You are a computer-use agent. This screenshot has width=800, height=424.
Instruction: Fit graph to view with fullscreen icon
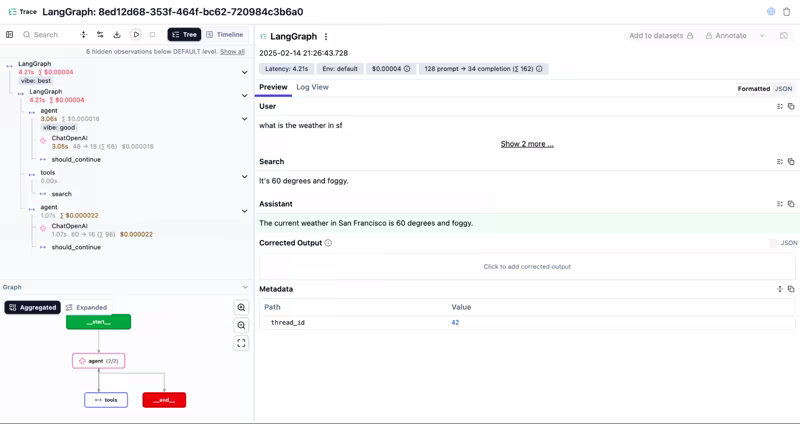tap(241, 343)
